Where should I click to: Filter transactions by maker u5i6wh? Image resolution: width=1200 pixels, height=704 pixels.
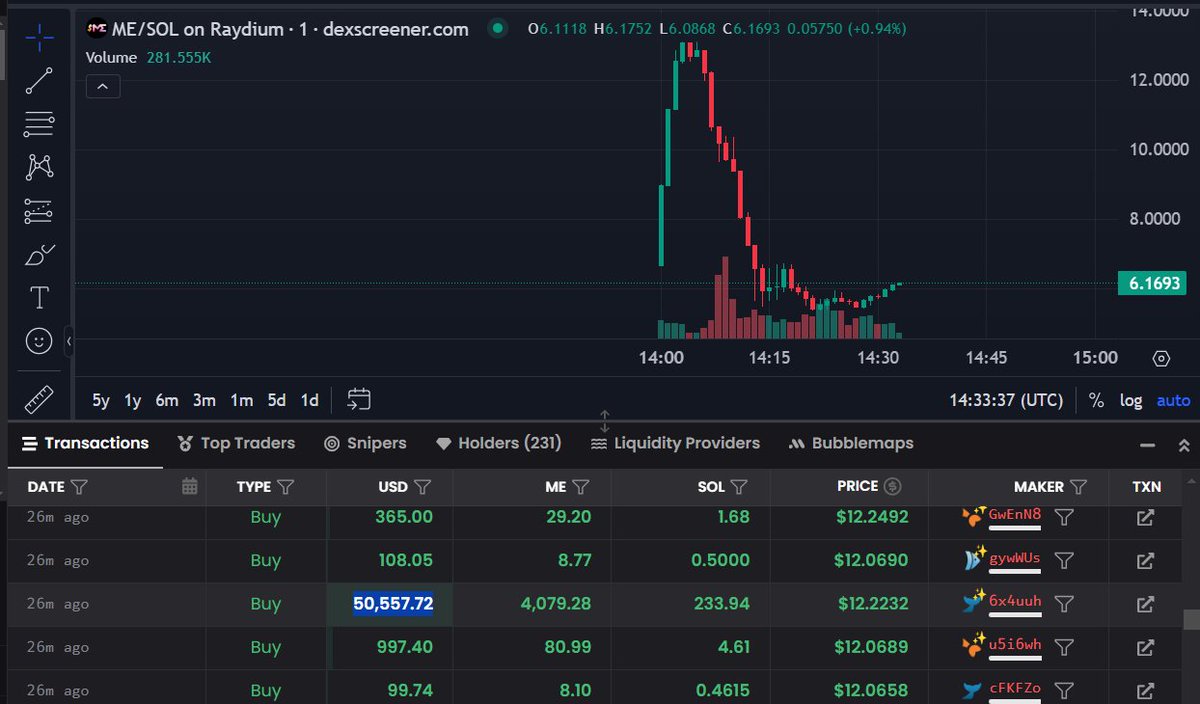click(1065, 647)
